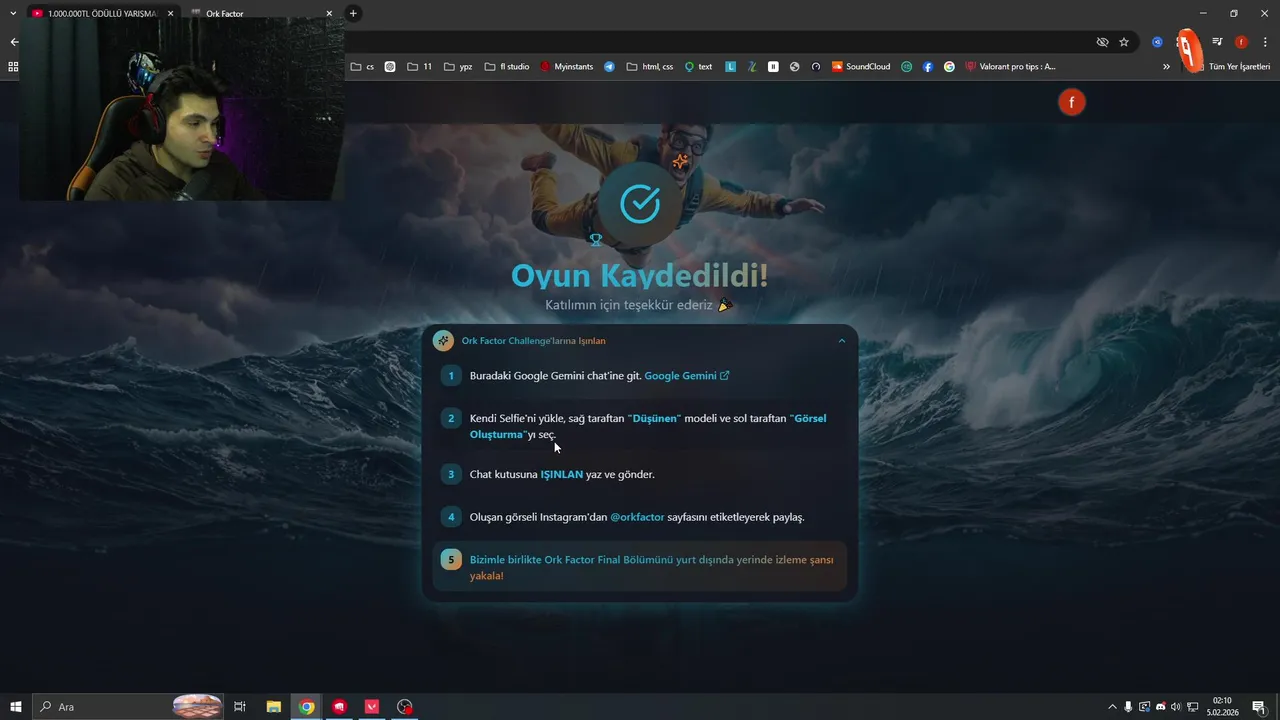Open the network tray icon

[1192, 707]
